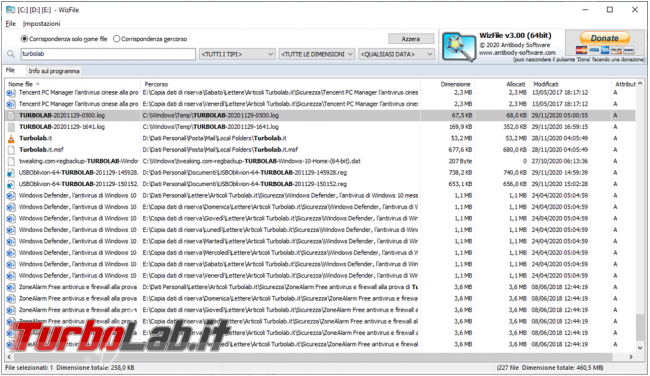Image resolution: width=650 pixels, height=376 pixels.
Task: Open the File menu
Action: 10,24
